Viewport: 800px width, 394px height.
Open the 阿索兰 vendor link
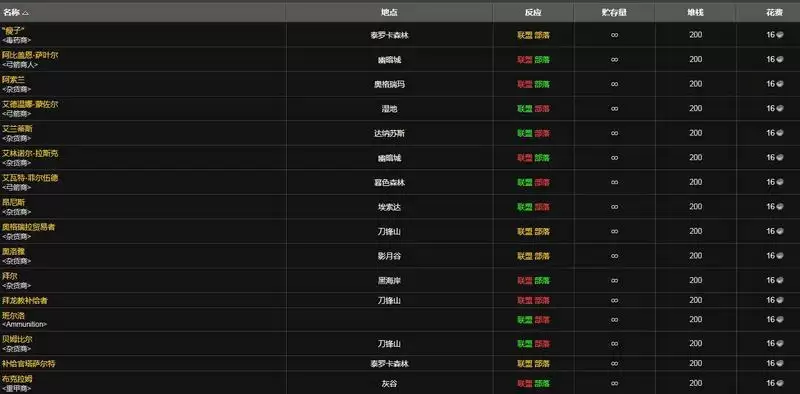pyautogui.click(x=13, y=80)
